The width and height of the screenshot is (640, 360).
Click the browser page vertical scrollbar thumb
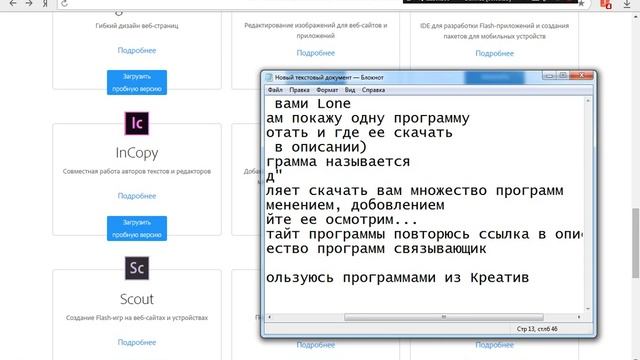click(636, 243)
